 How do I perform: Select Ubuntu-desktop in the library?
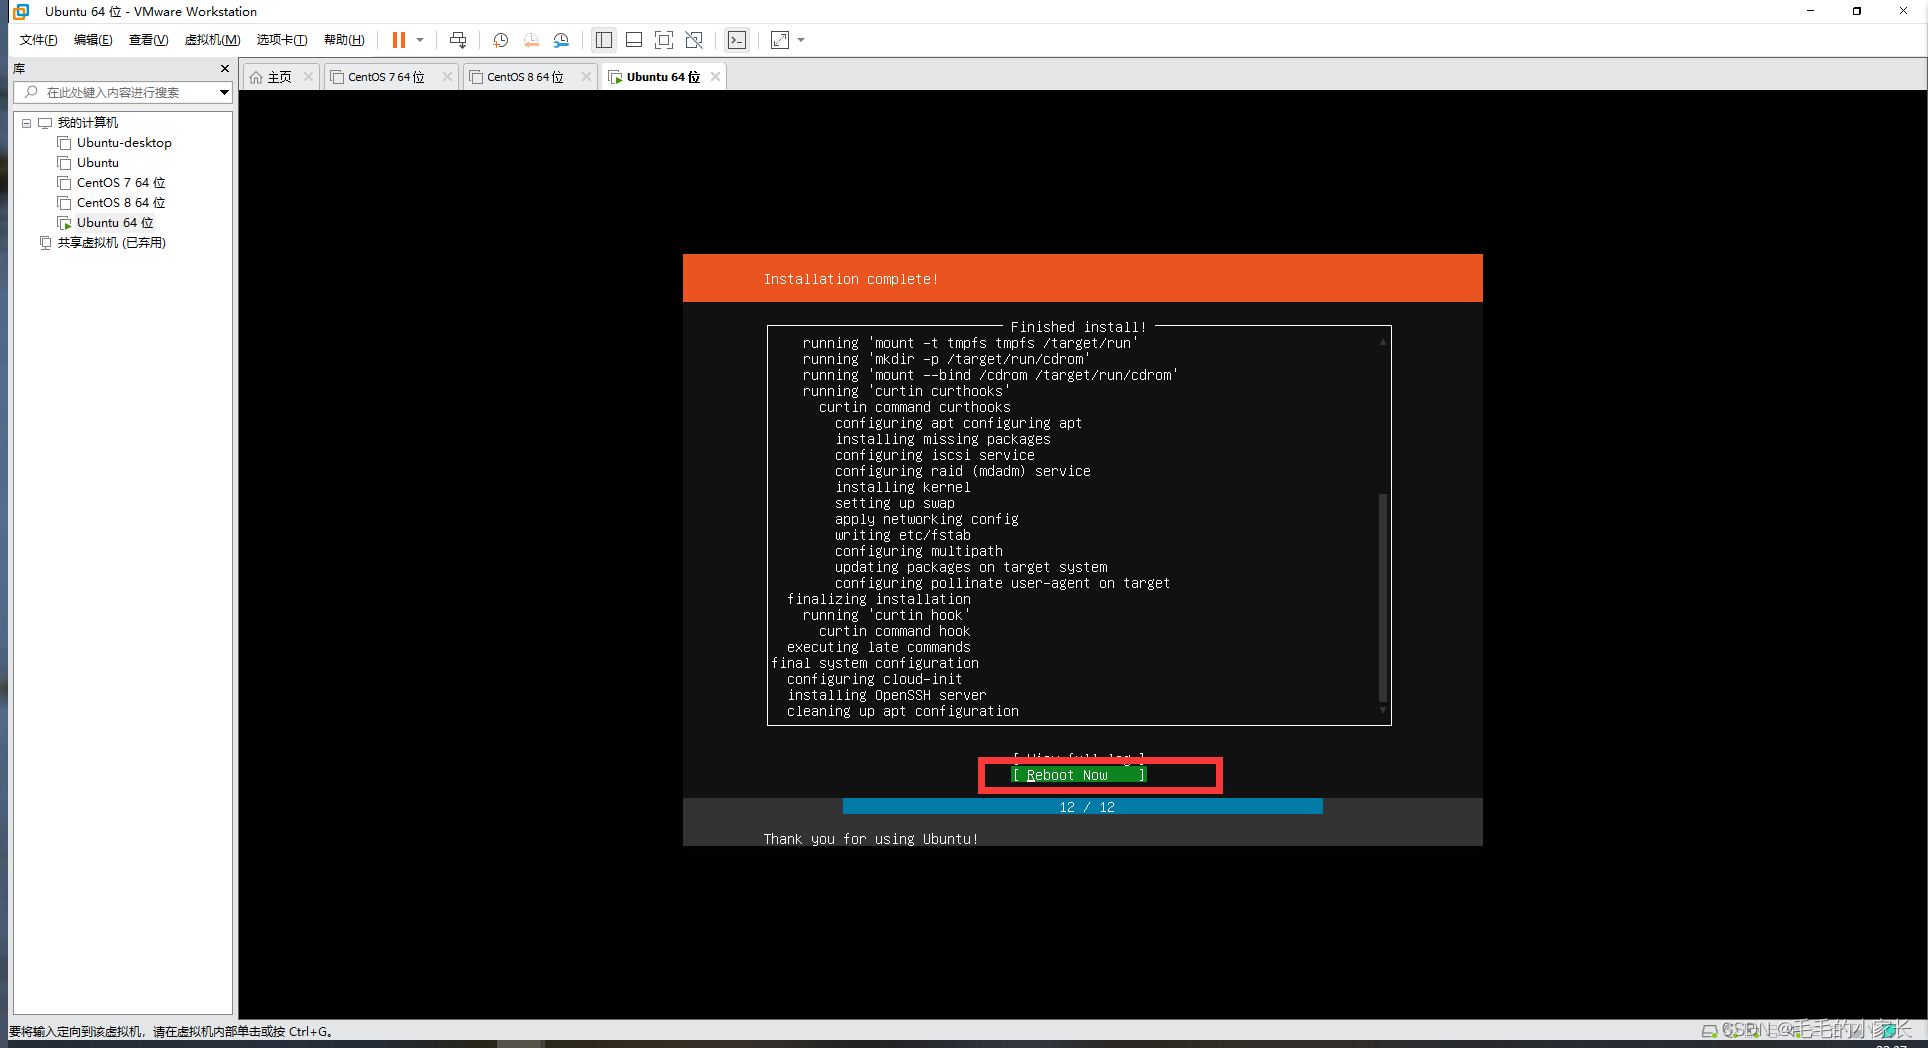tap(124, 143)
